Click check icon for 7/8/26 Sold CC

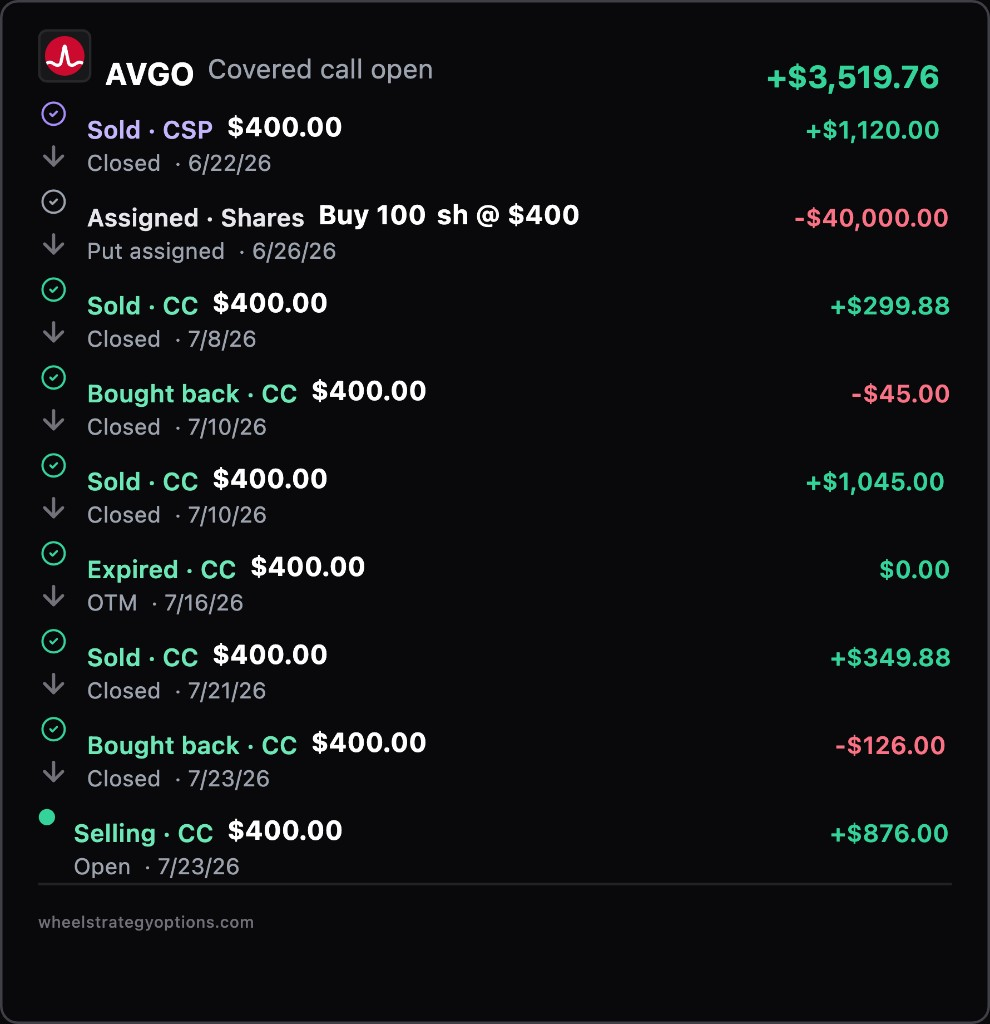(x=54, y=289)
